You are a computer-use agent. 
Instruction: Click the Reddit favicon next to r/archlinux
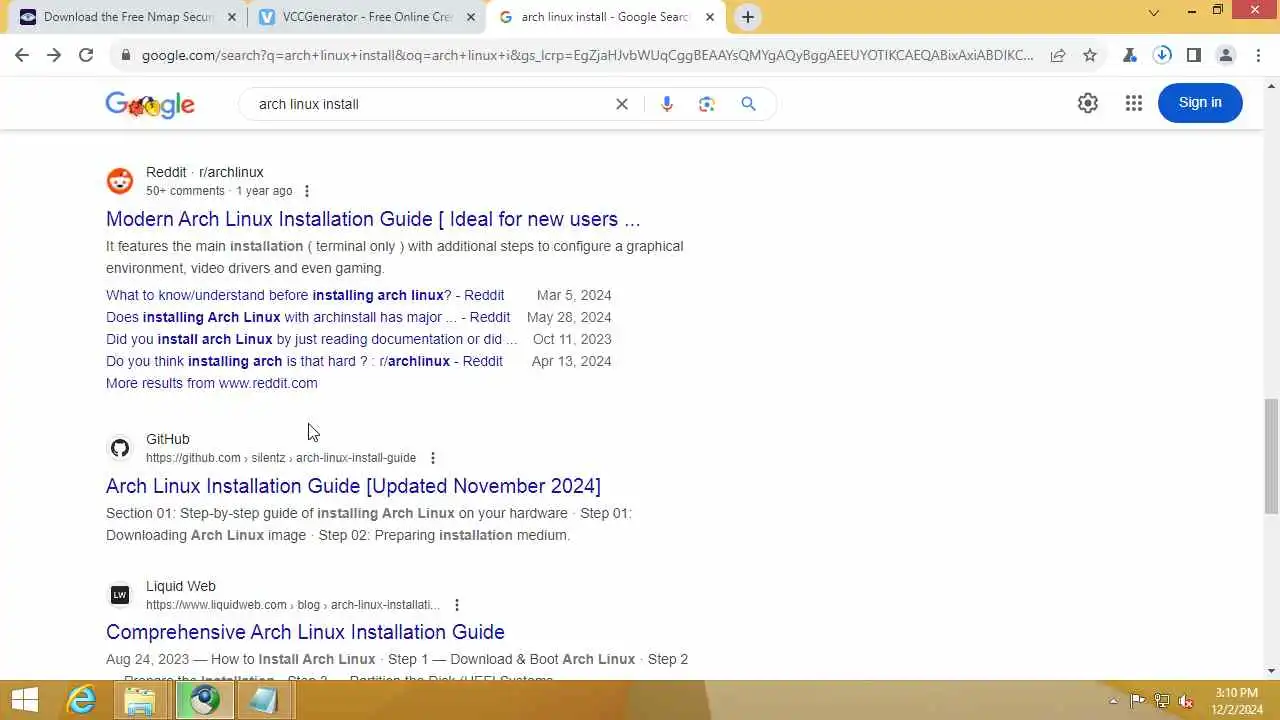(x=120, y=181)
